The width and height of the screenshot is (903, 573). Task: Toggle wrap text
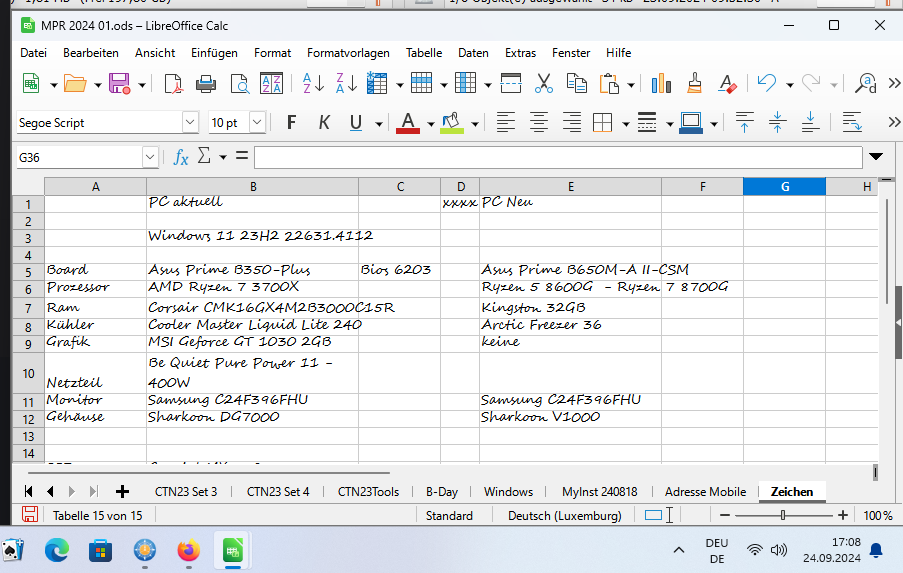[852, 123]
